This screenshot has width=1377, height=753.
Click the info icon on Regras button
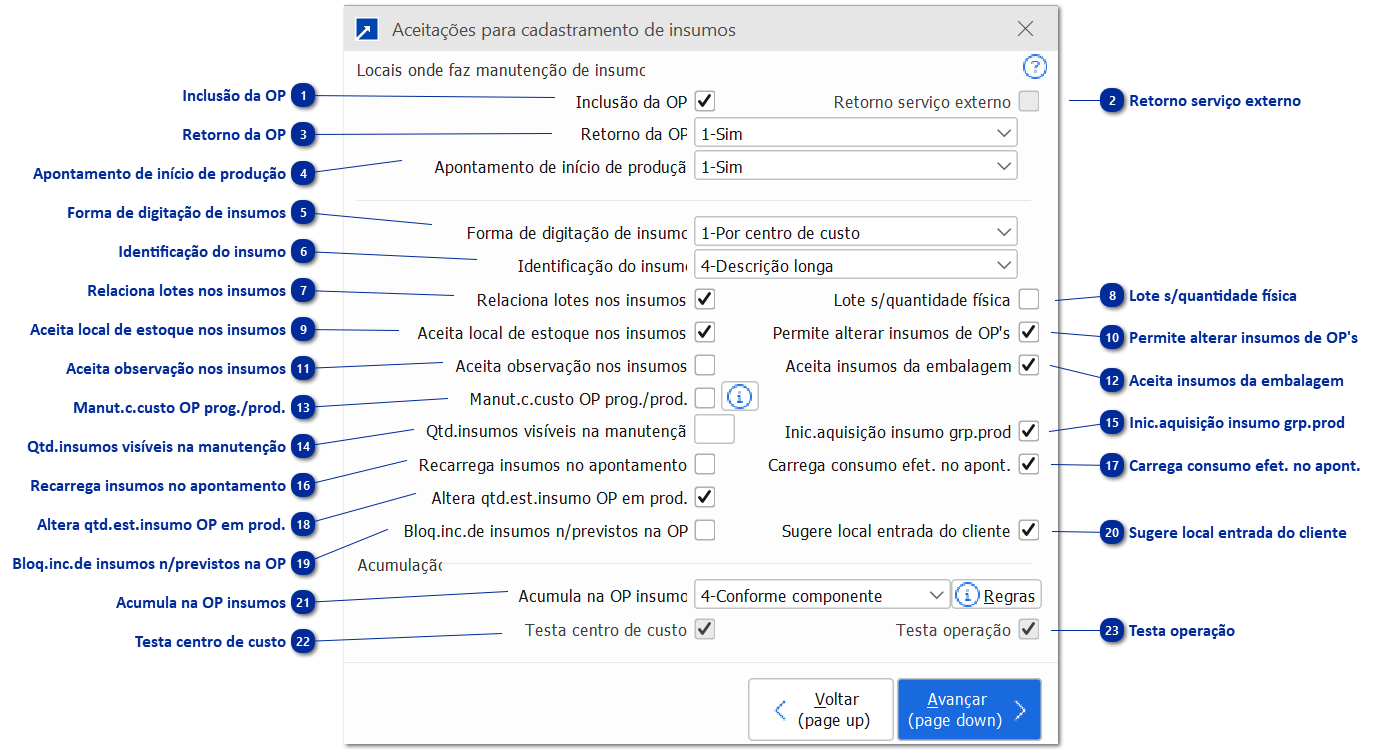(967, 595)
